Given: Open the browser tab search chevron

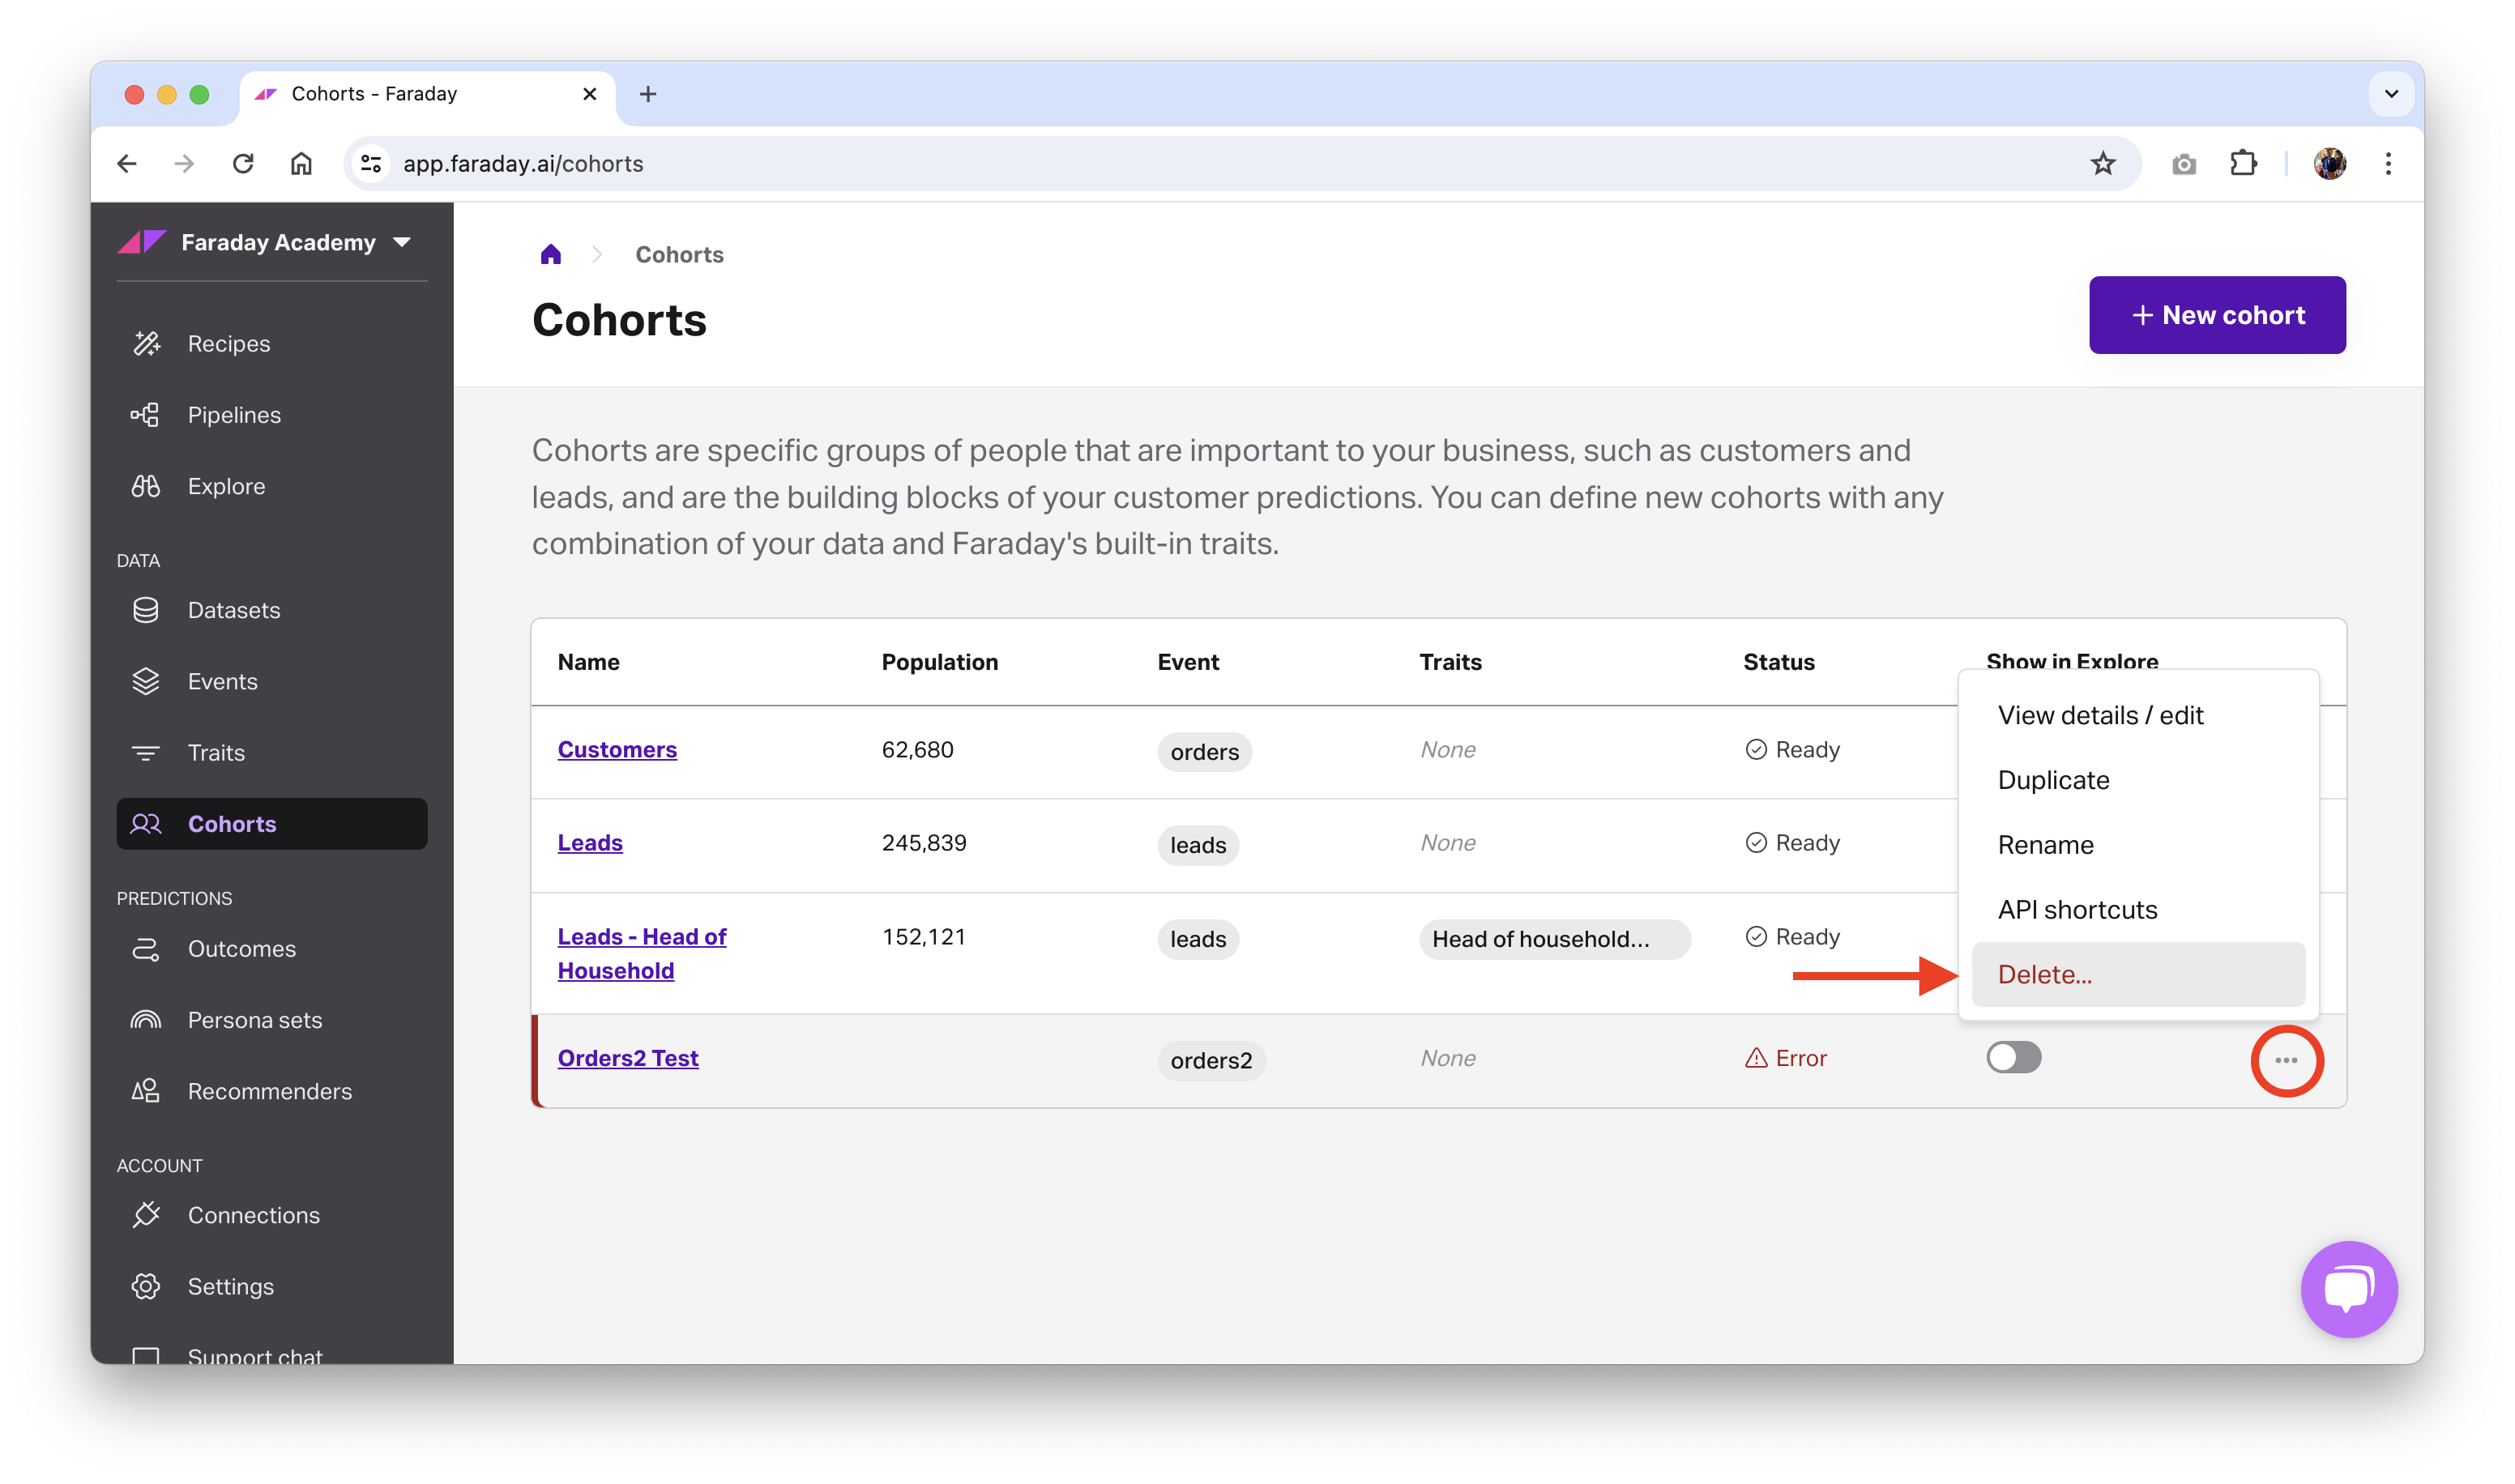Looking at the screenshot, I should pos(2391,94).
